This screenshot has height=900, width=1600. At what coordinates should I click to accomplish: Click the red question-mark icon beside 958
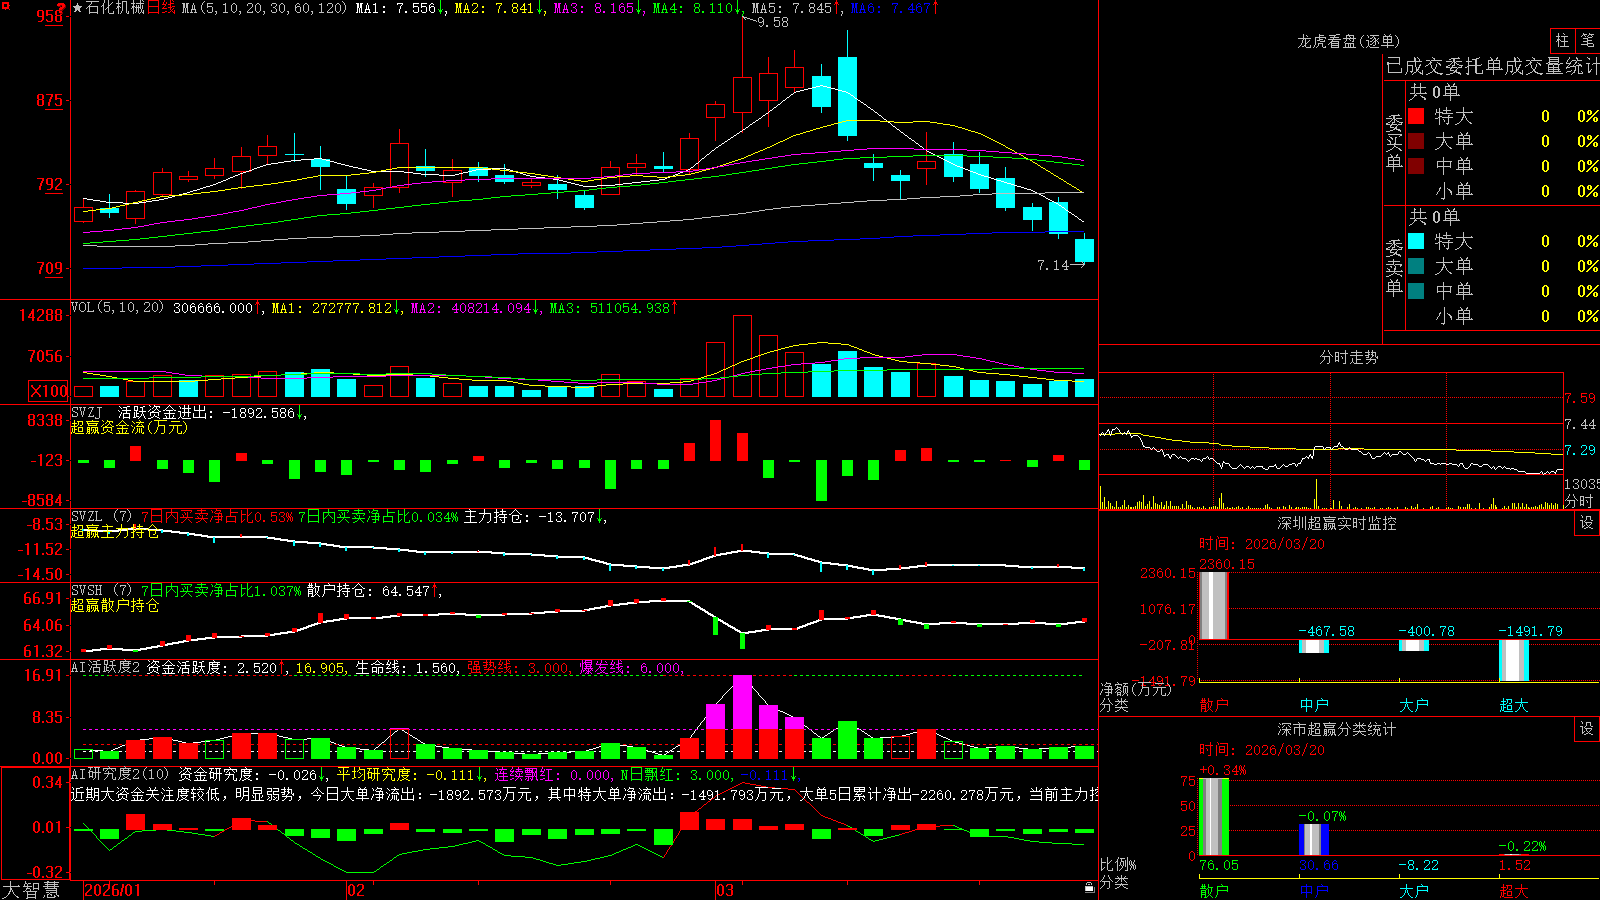pyautogui.click(x=62, y=8)
